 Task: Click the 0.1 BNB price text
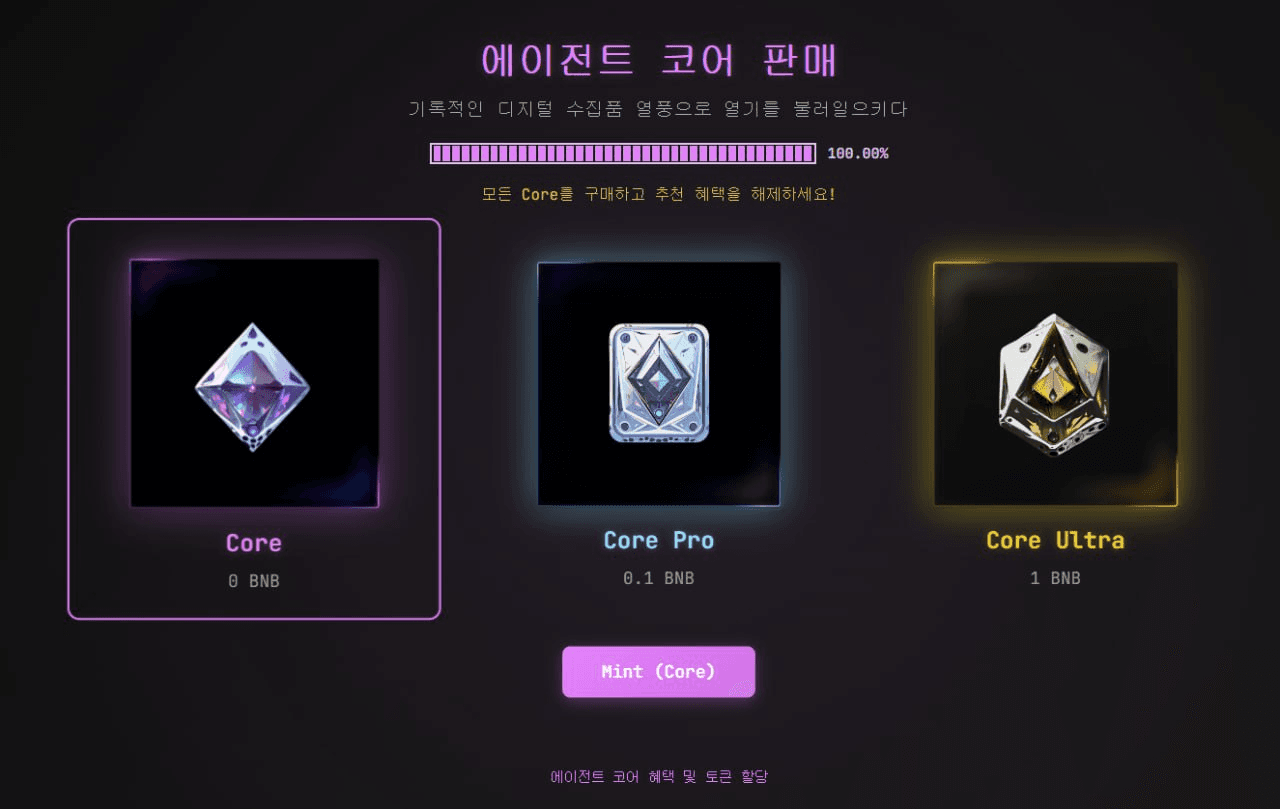[659, 578]
